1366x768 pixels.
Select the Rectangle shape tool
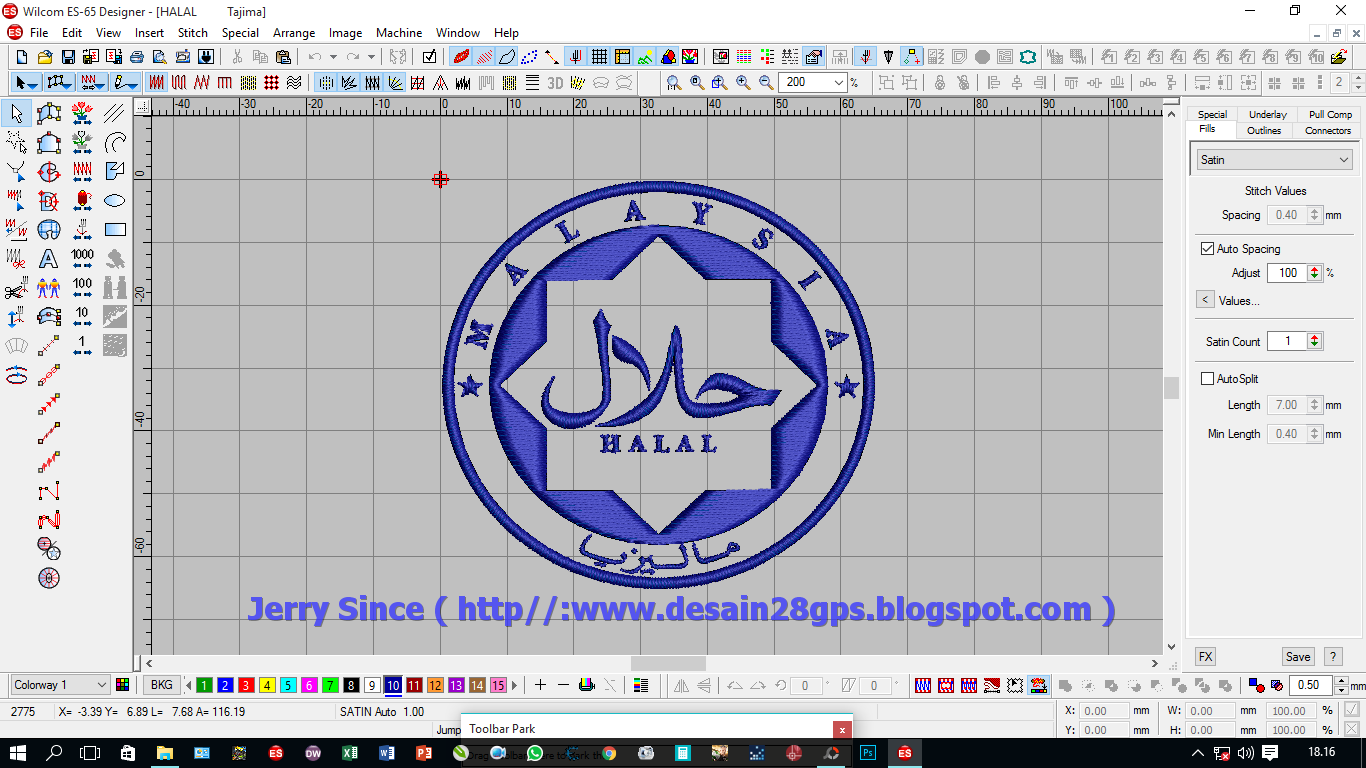point(115,230)
